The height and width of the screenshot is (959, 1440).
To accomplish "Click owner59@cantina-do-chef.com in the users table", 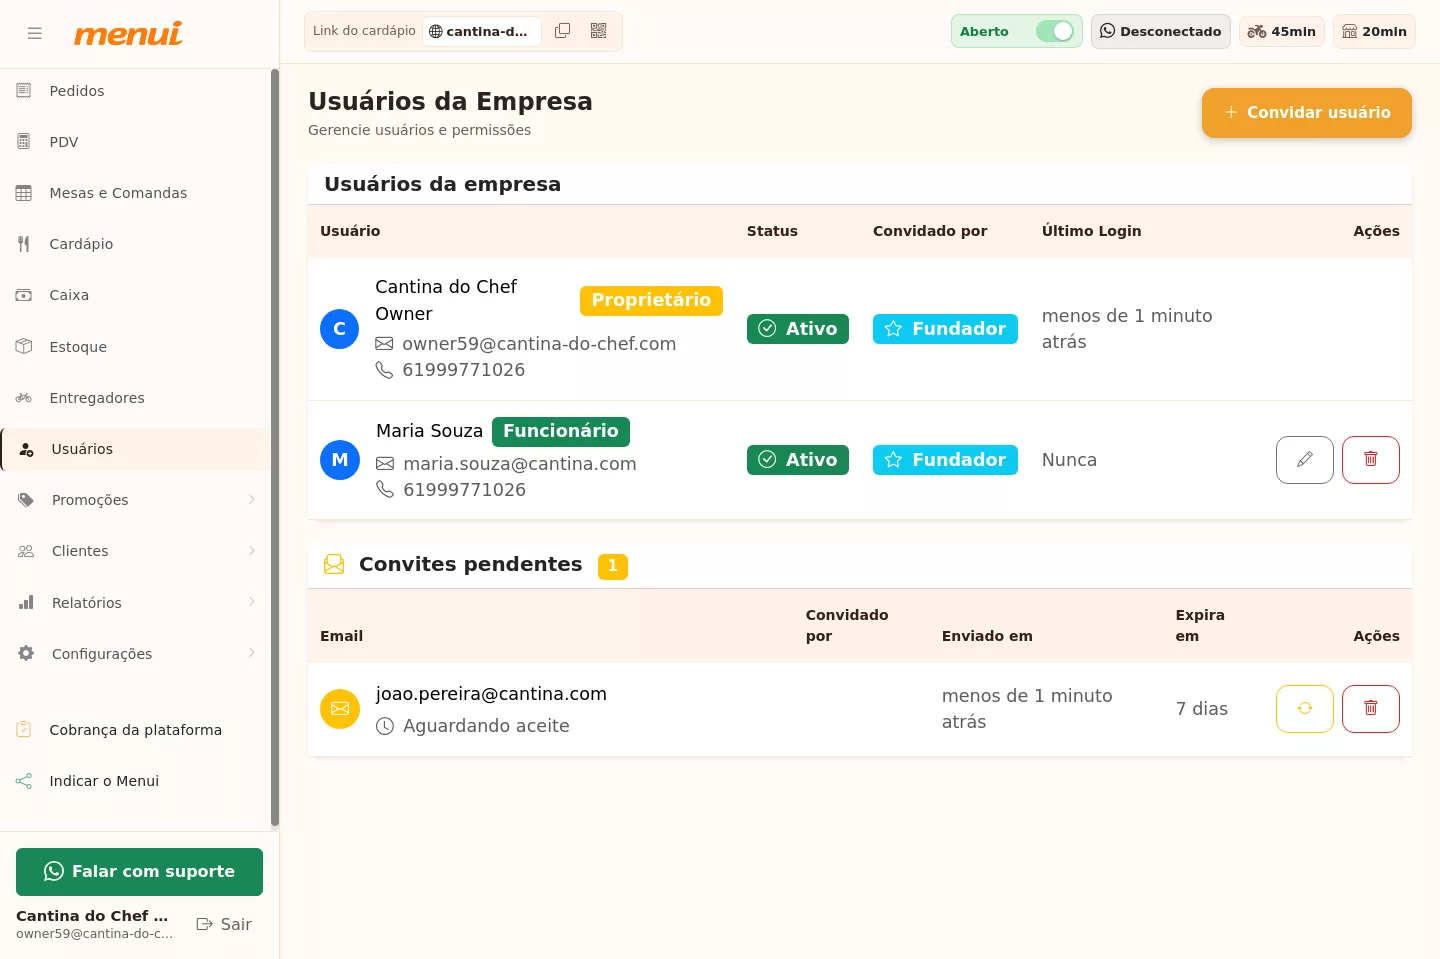I will coord(539,344).
